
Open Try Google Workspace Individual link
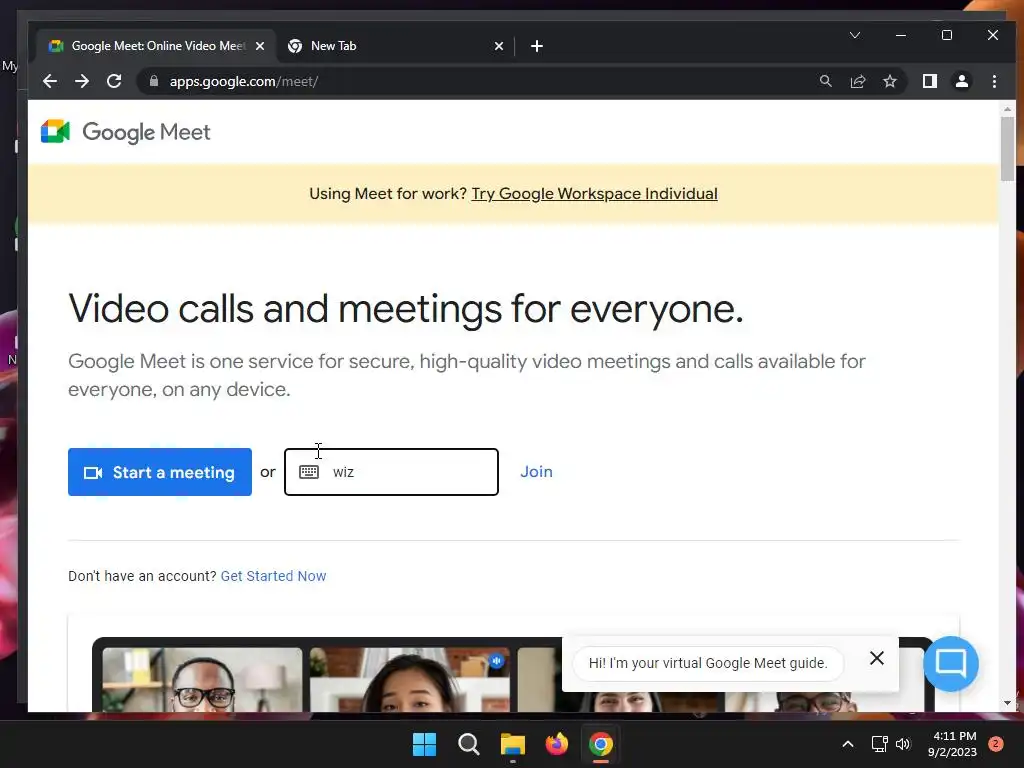click(594, 193)
